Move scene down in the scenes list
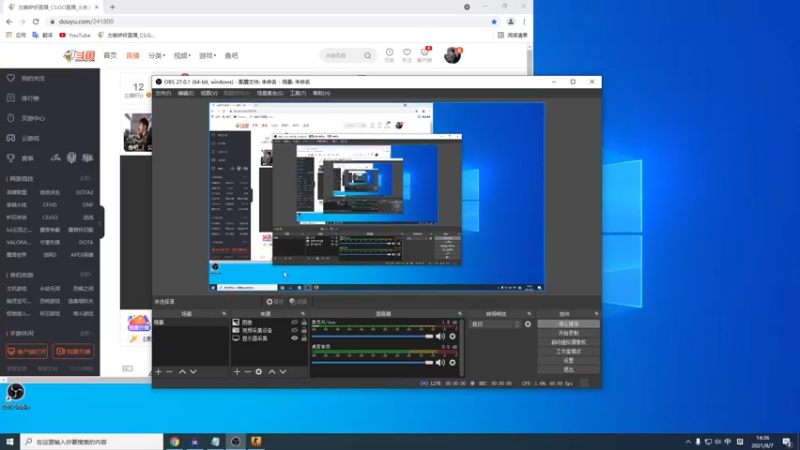The image size is (800, 450). [193, 372]
